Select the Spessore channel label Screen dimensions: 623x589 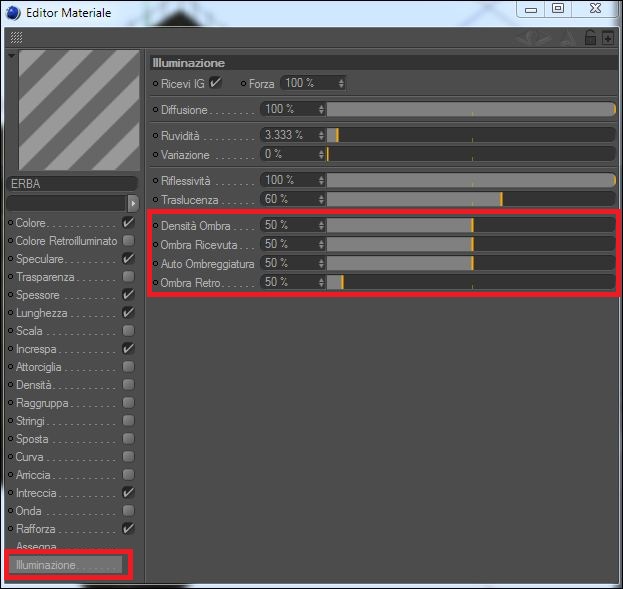click(x=38, y=295)
